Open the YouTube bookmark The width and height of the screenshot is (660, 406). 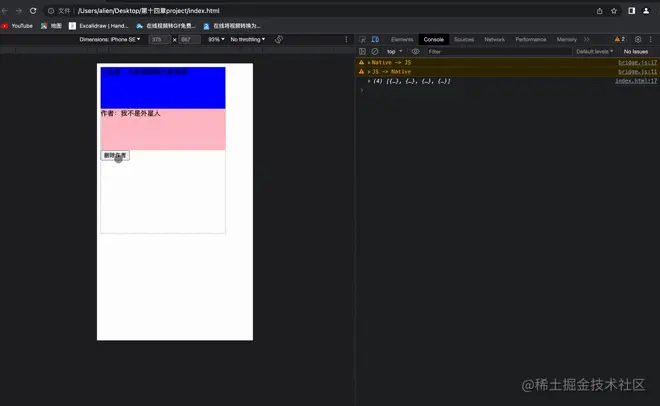[x=17, y=26]
